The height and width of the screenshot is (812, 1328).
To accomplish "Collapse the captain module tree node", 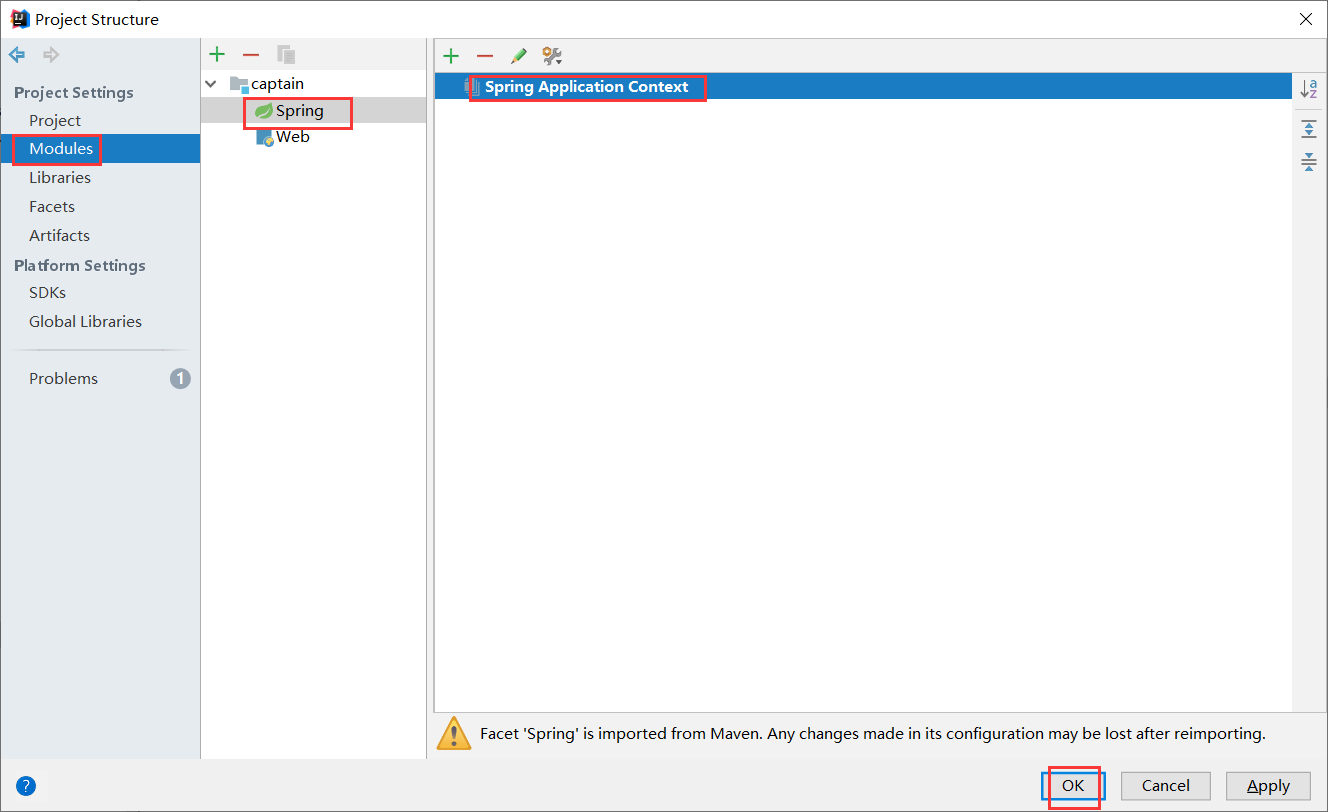I will click(x=211, y=84).
